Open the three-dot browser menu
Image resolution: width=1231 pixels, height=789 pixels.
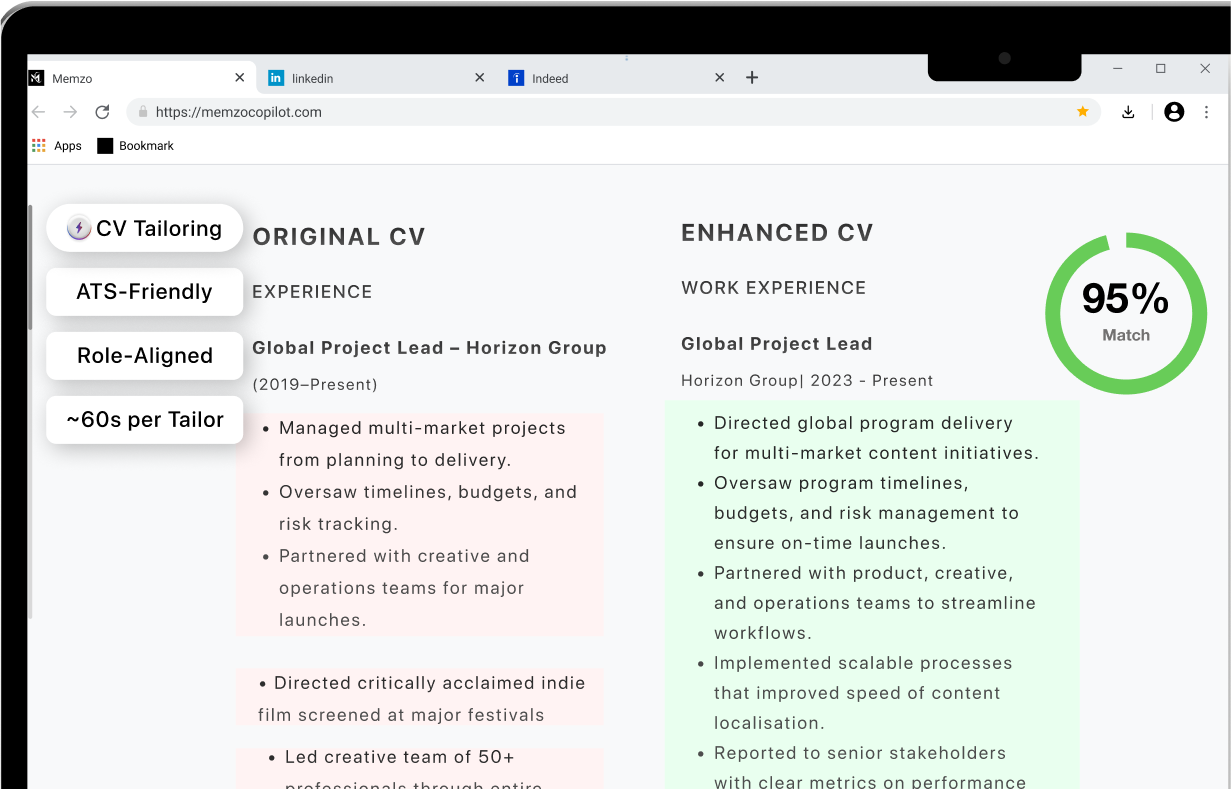(1206, 112)
